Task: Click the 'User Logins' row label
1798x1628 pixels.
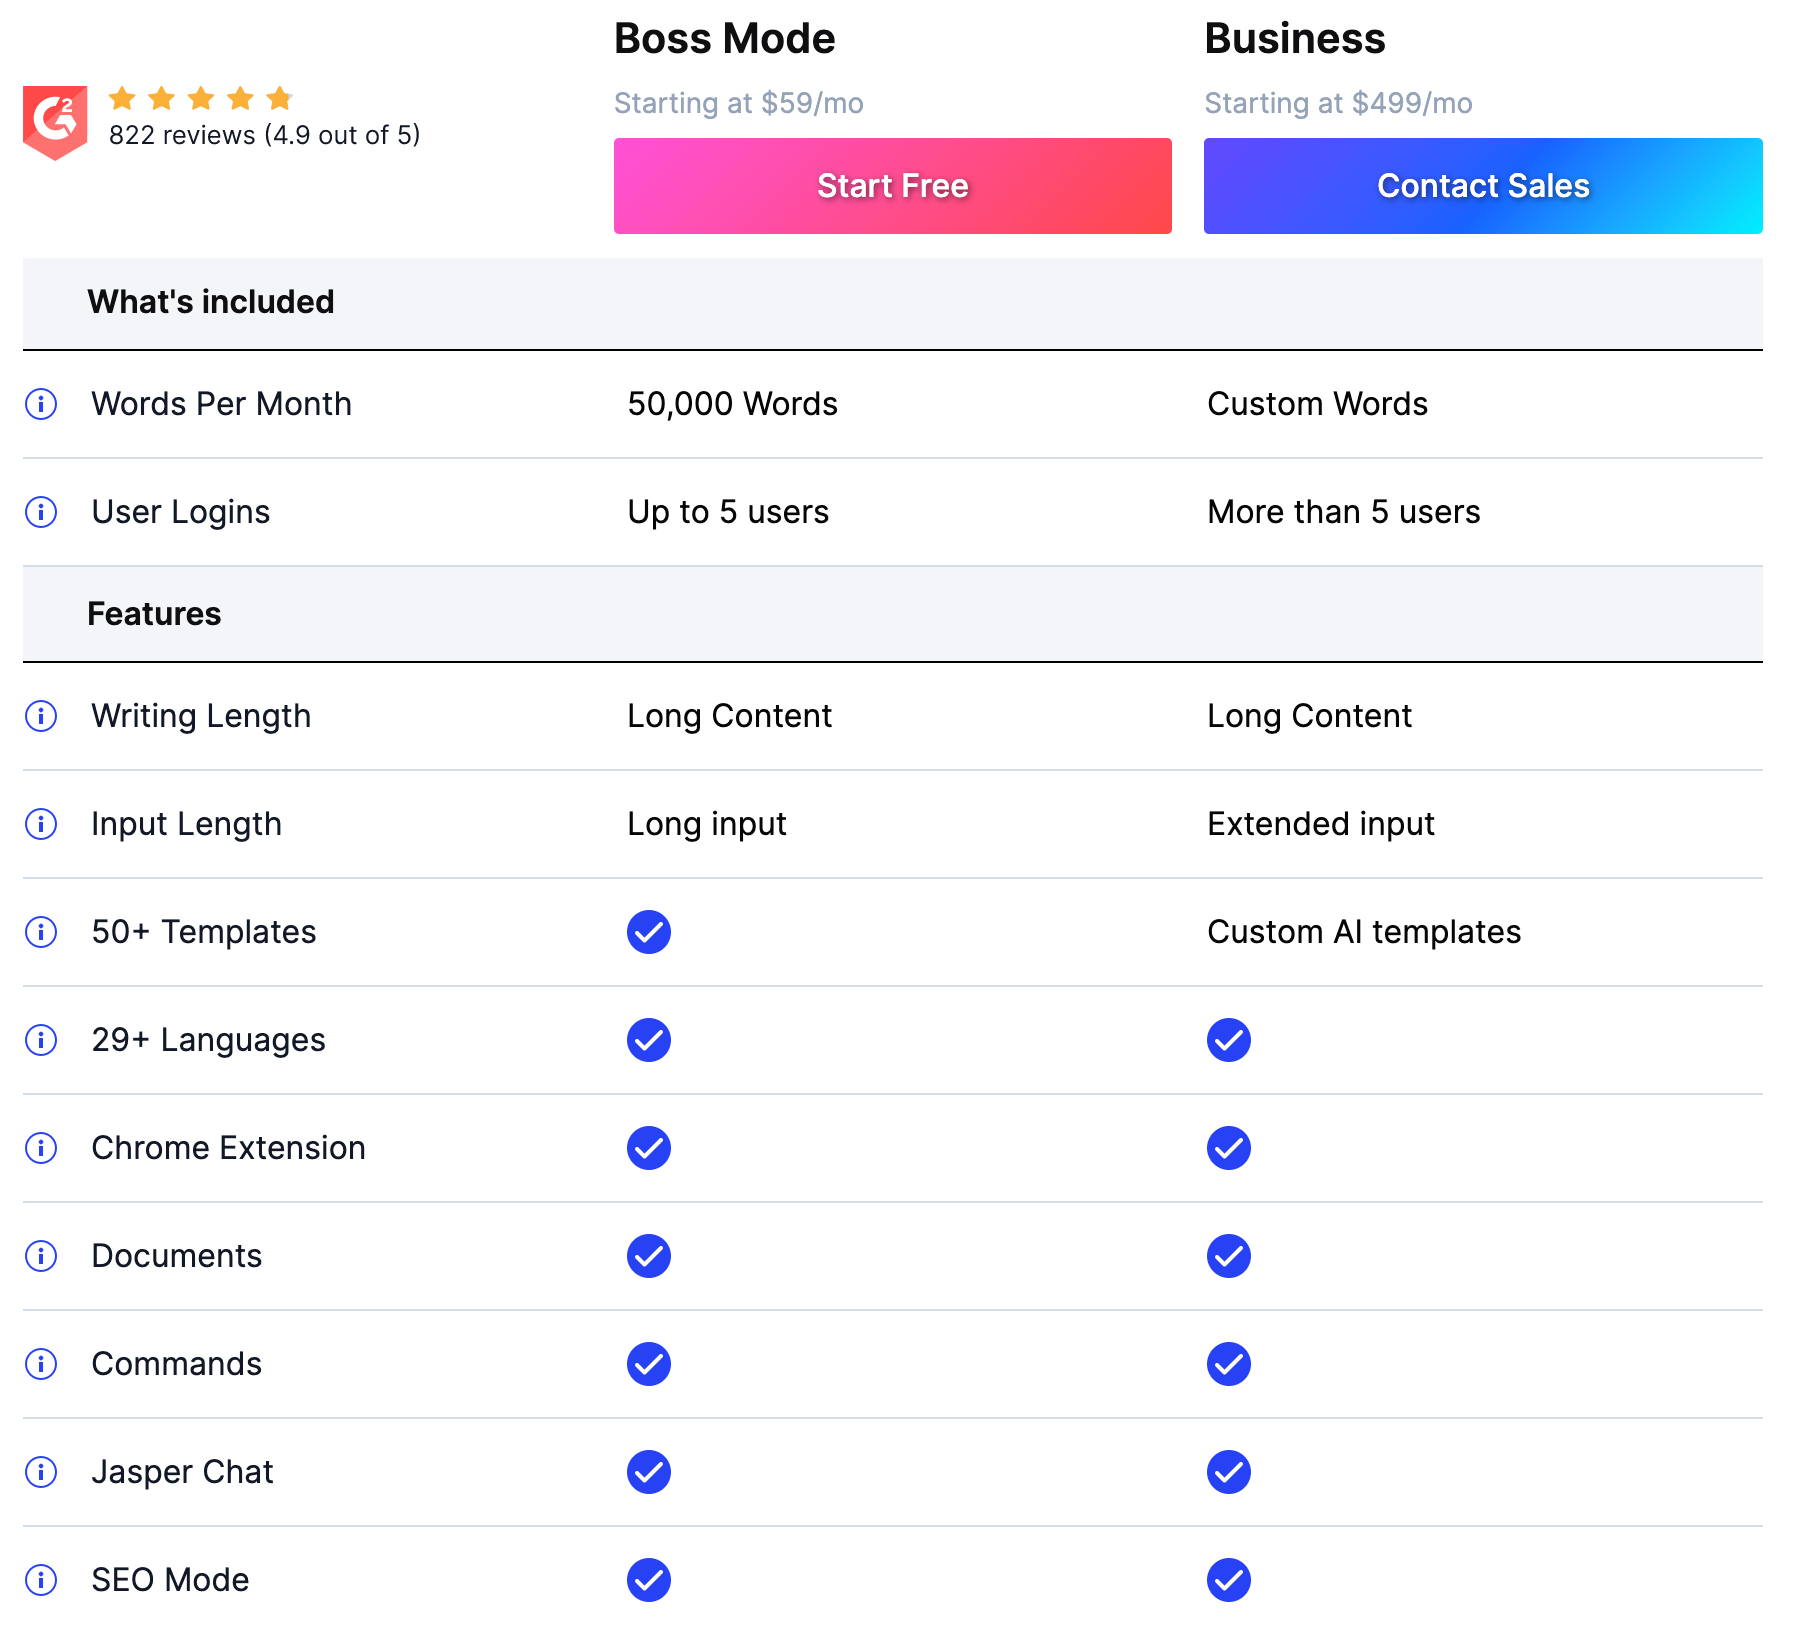Action: point(181,512)
